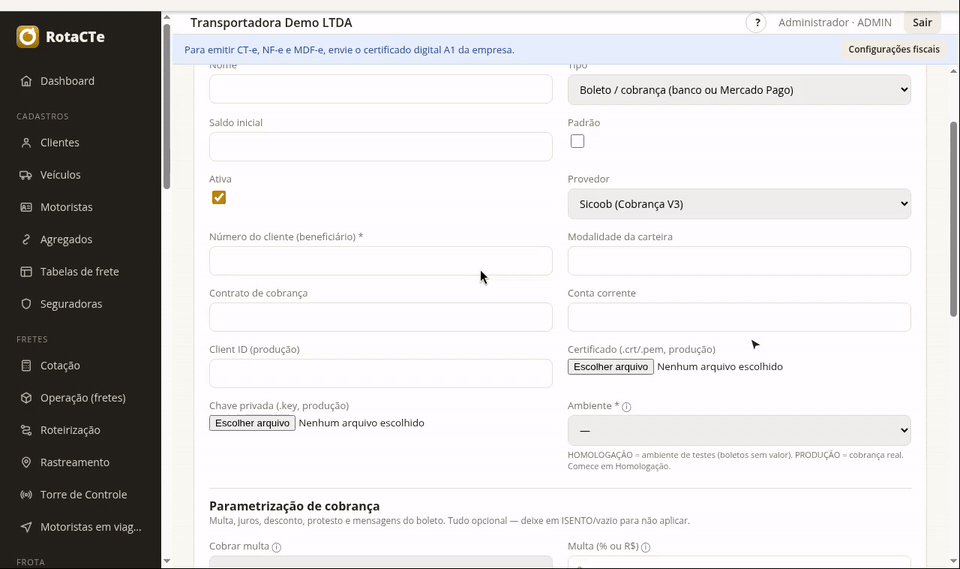Screen dimensions: 960x569
Task: Click Modalidade da carteira field
Action: [x=739, y=261]
